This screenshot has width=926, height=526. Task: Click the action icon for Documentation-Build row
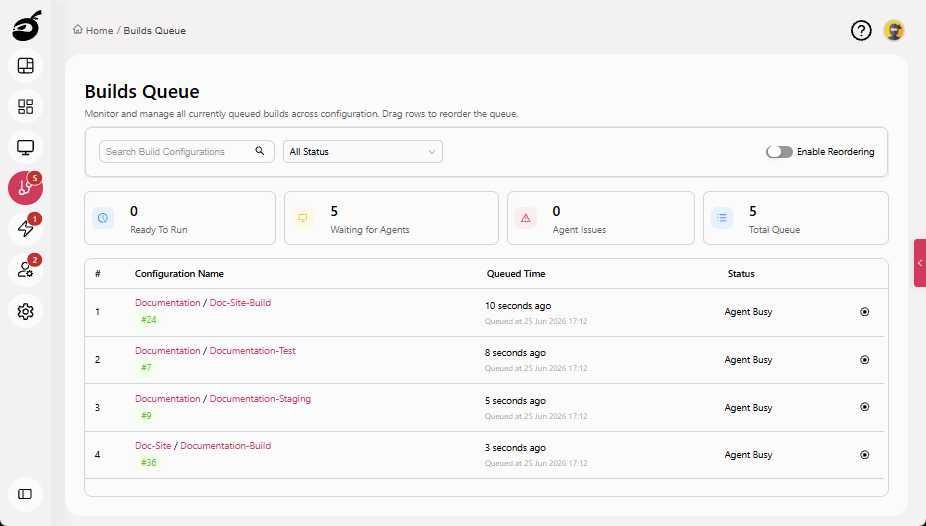coord(865,455)
